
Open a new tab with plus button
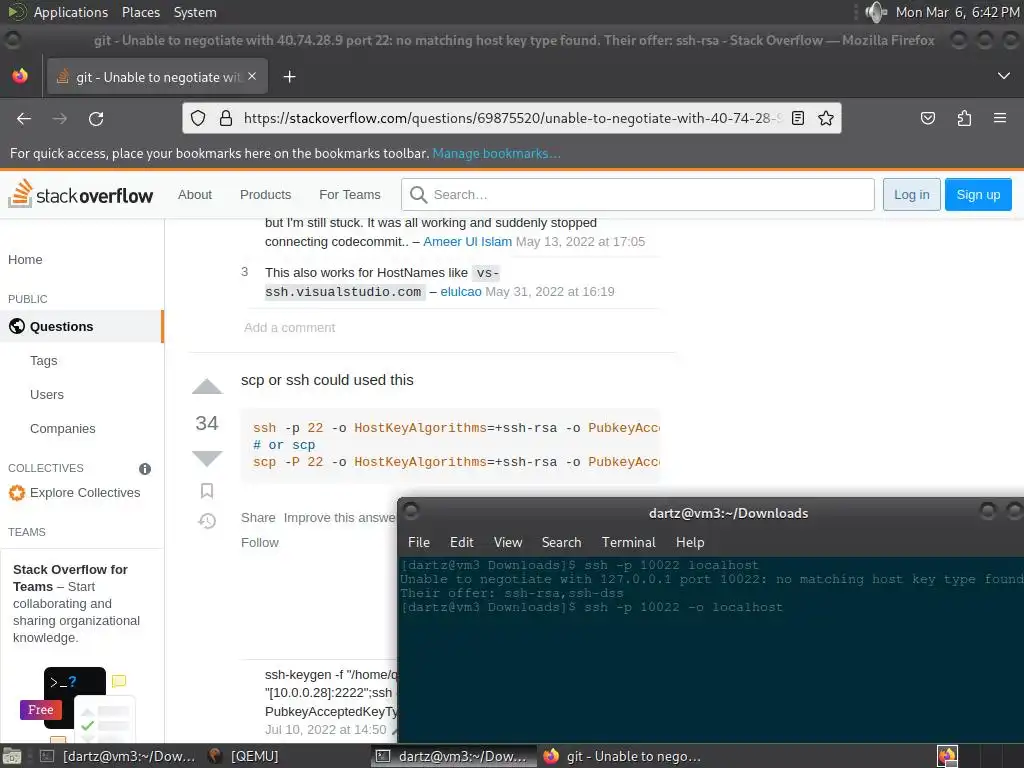click(289, 77)
